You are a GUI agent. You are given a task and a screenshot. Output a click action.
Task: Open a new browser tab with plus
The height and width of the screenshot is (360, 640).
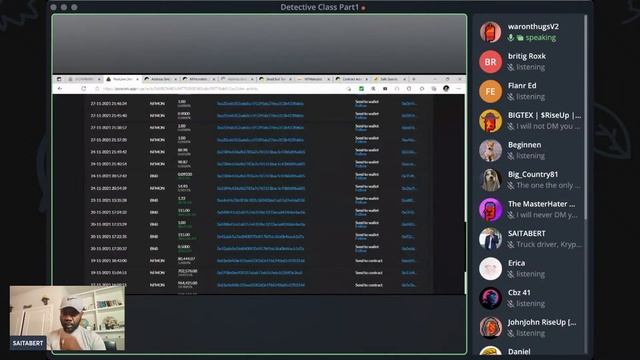point(413,79)
